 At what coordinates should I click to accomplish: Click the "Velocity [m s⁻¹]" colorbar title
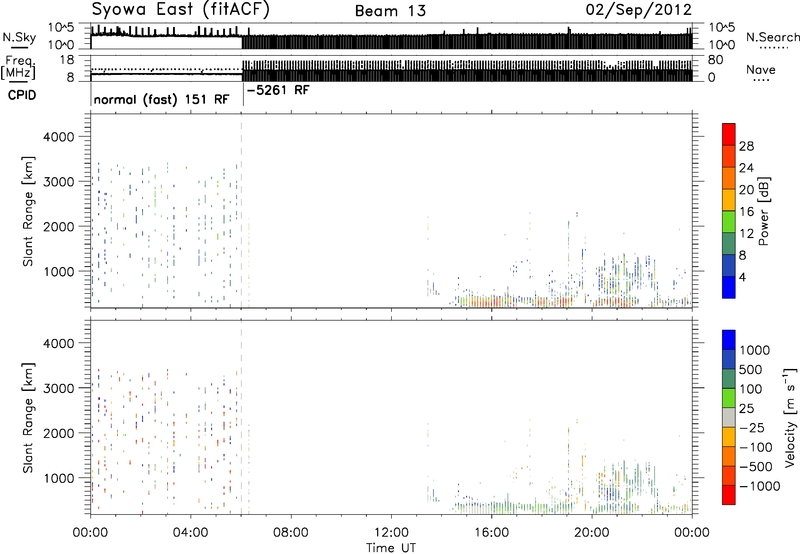[x=790, y=417]
